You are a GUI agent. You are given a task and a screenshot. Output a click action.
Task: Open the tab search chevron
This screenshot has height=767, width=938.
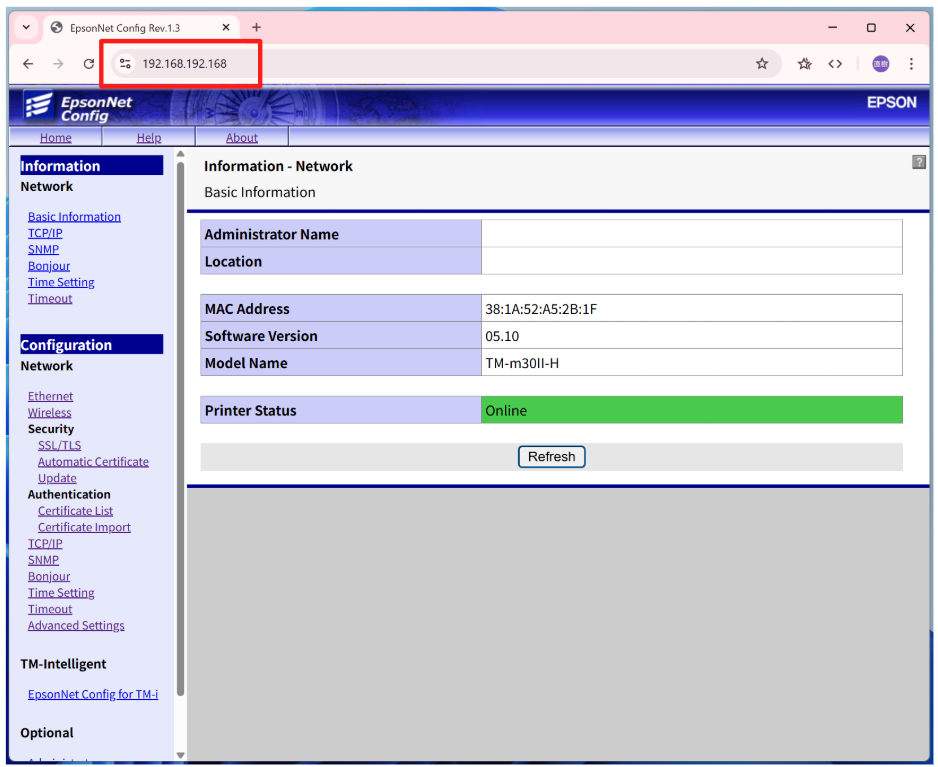[26, 28]
